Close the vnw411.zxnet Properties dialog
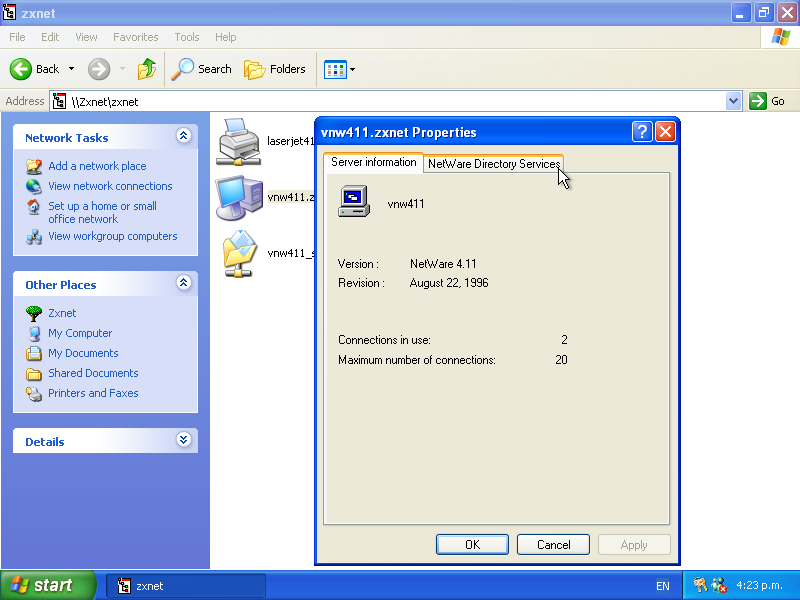 click(666, 132)
